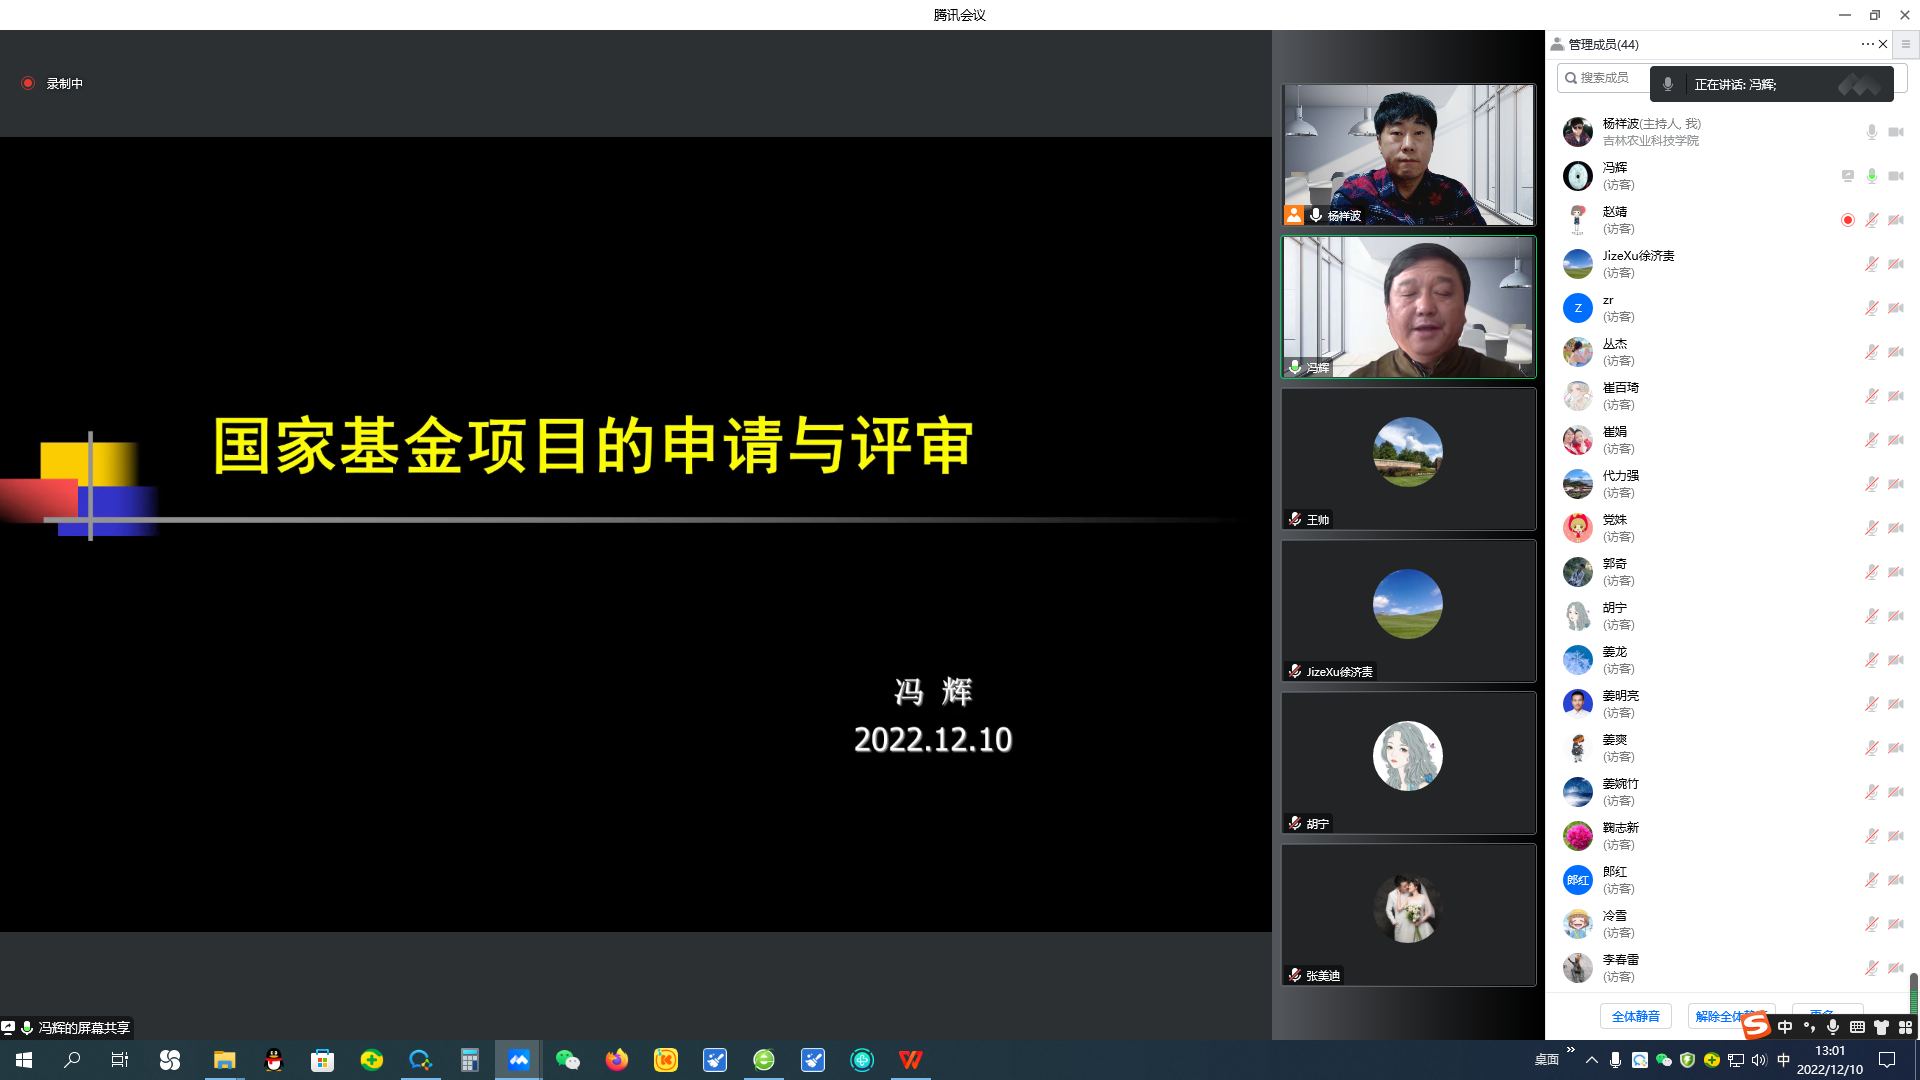The width and height of the screenshot is (1920, 1080).
Task: Click the hamburger menu icon at panel corner
Action: [x=1905, y=44]
